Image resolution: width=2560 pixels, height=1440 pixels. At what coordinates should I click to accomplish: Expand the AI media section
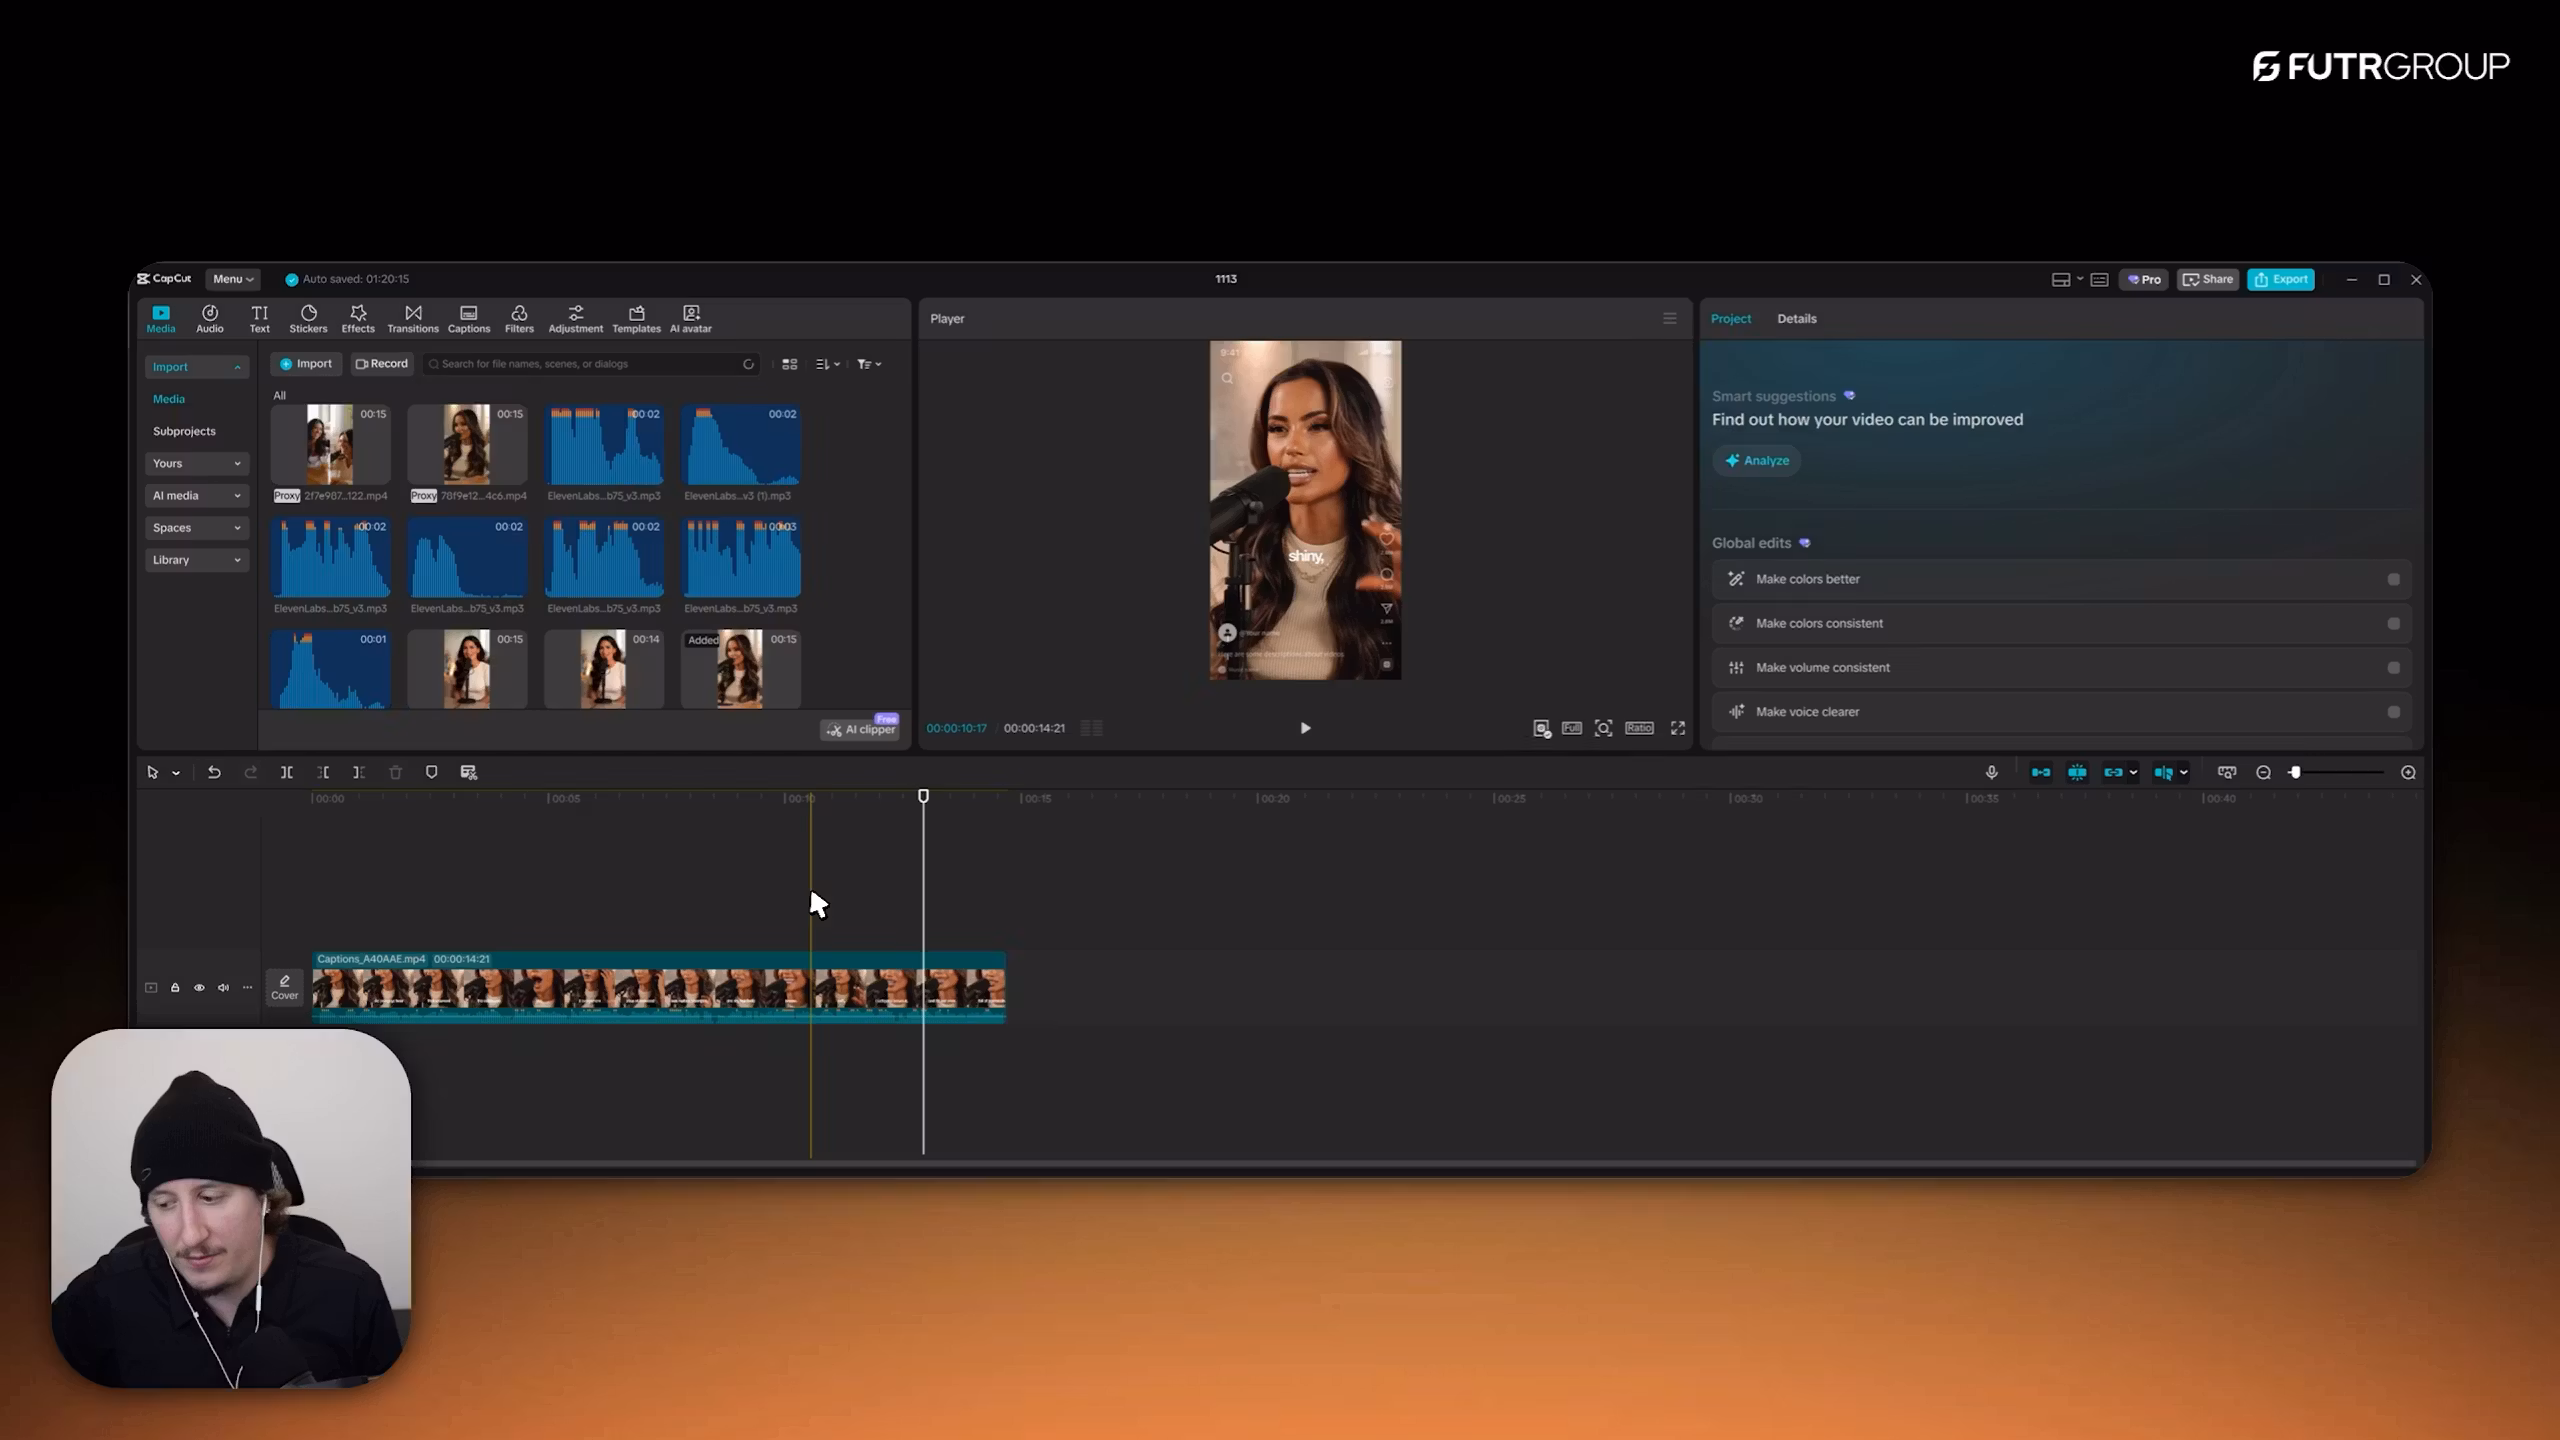[196, 495]
